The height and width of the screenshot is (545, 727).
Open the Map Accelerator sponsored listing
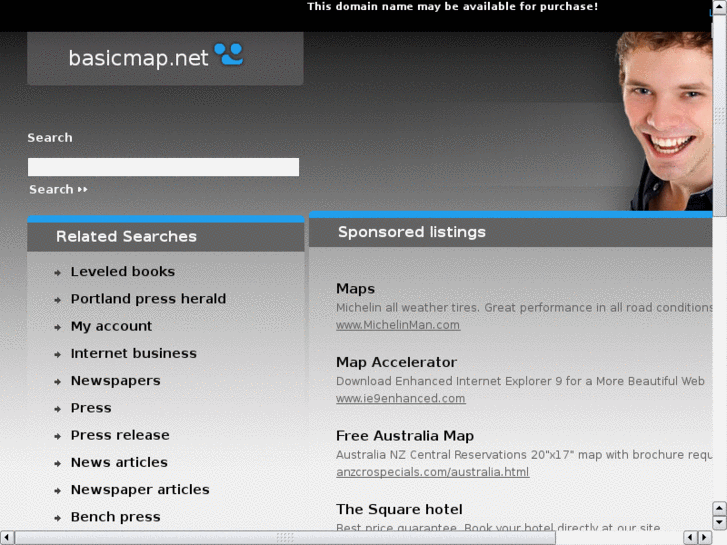[396, 362]
